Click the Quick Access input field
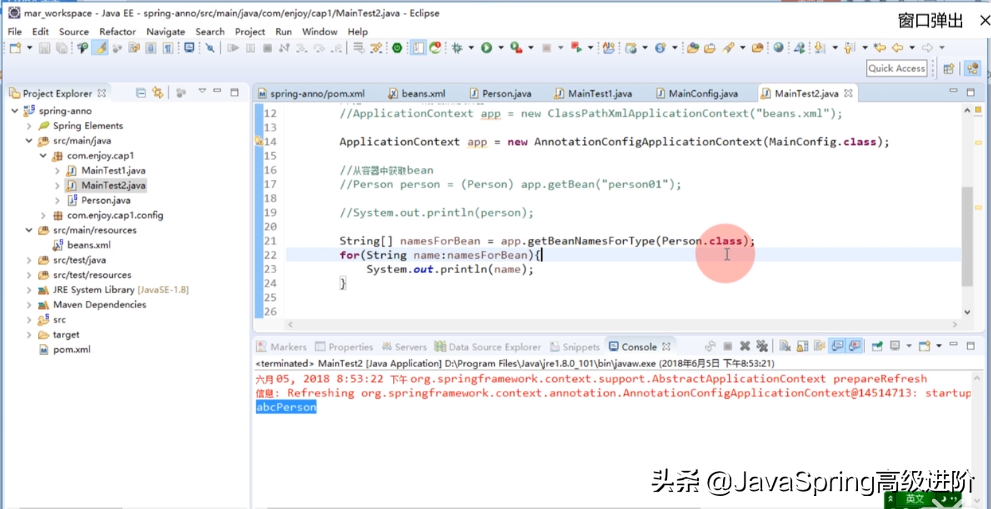Image resolution: width=991 pixels, height=509 pixels. pos(896,68)
